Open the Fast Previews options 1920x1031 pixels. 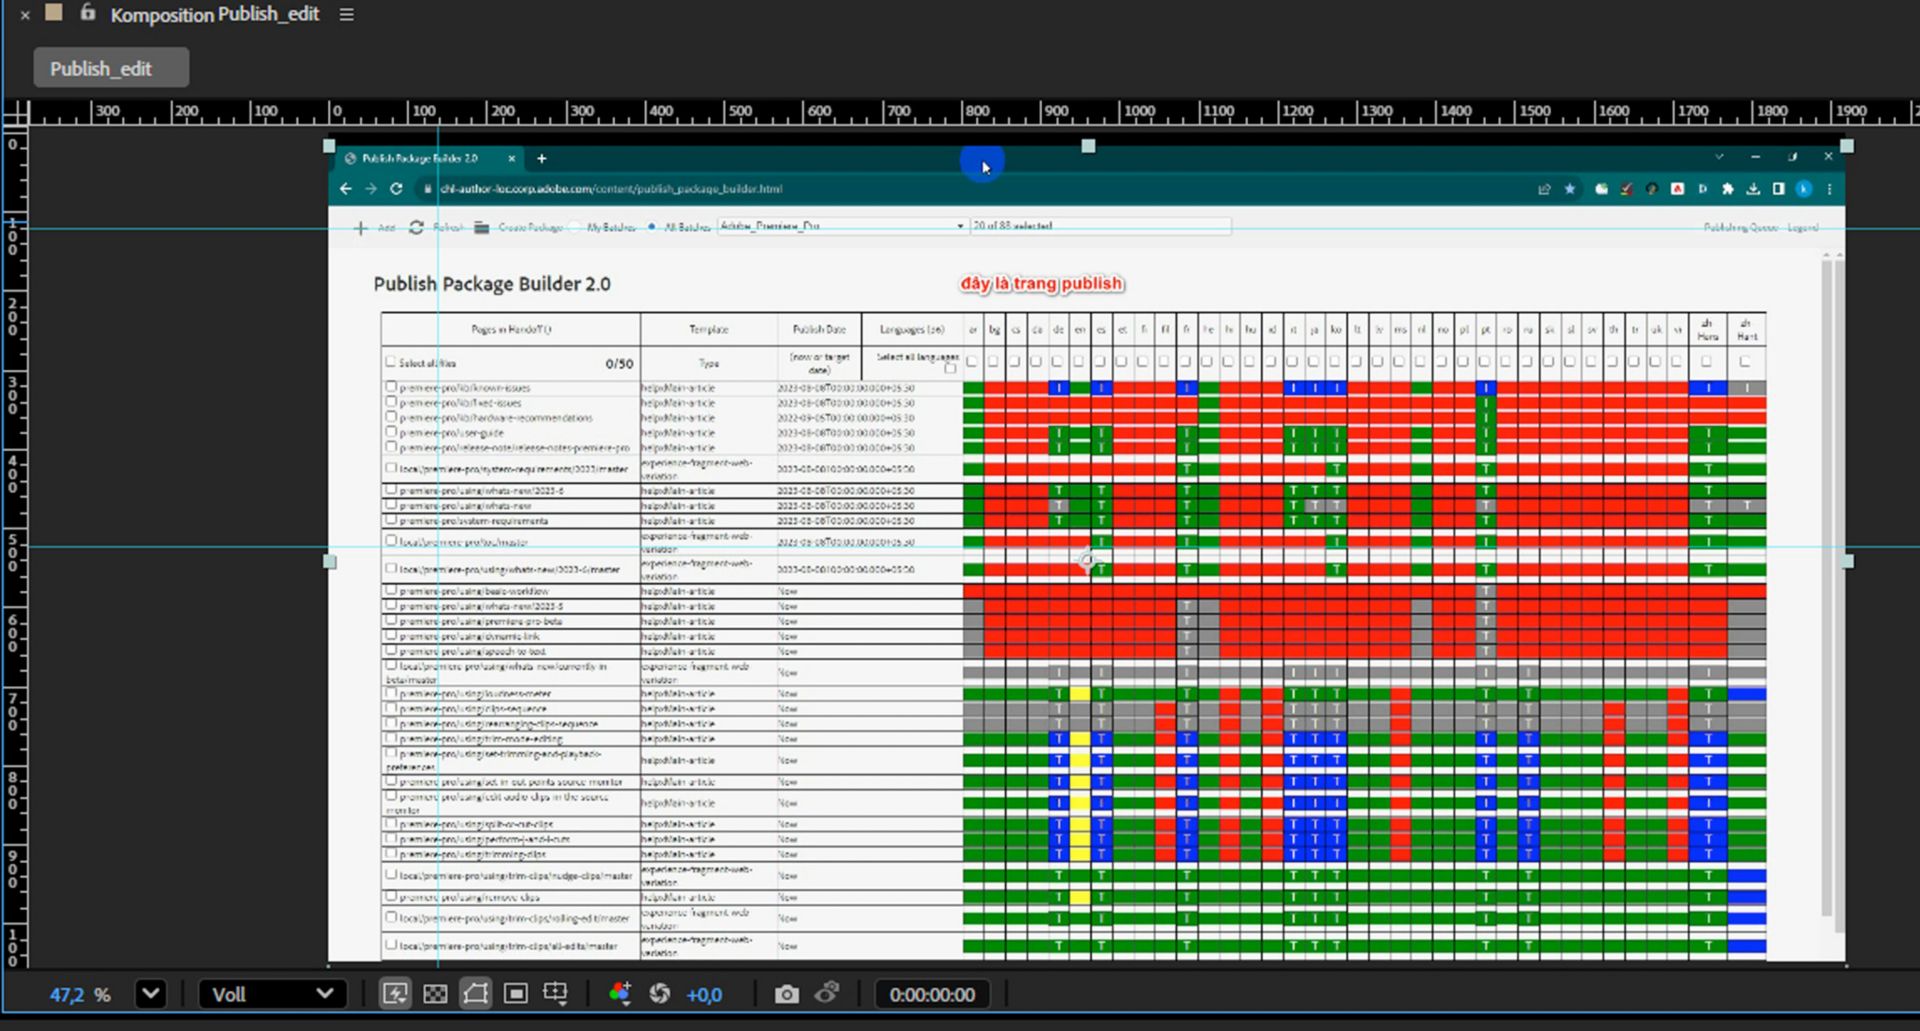pyautogui.click(x=395, y=994)
